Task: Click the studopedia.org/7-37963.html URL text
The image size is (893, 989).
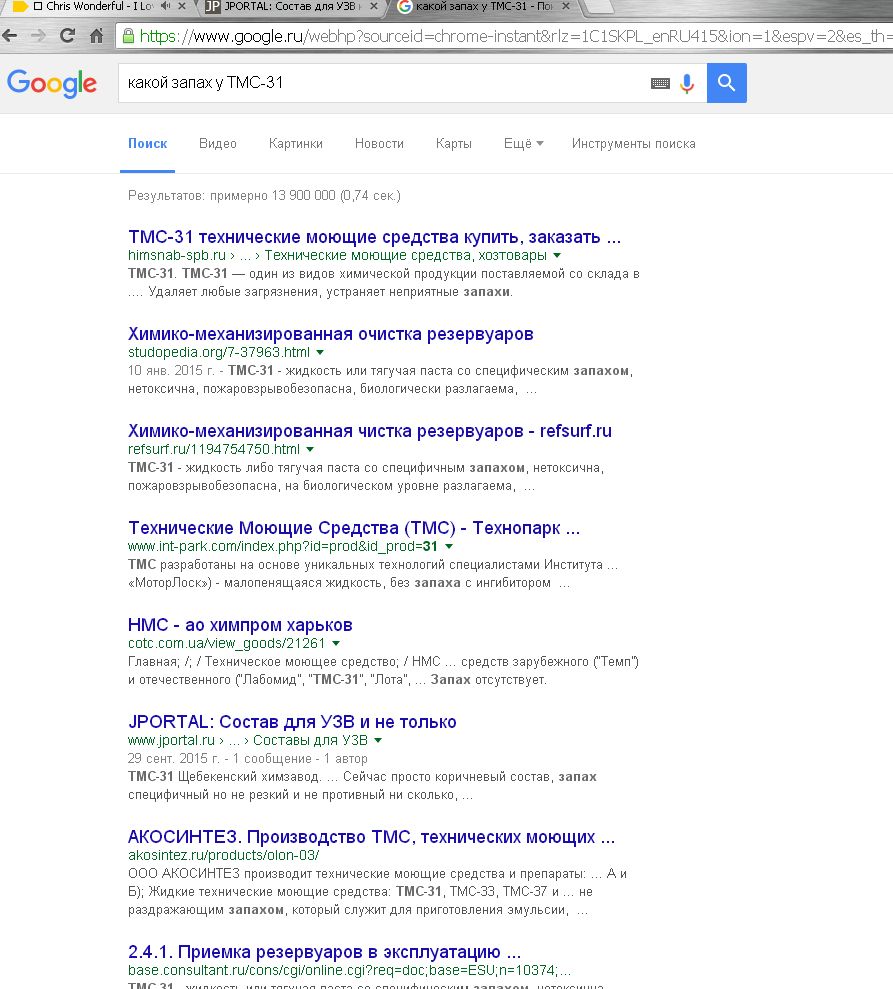Action: coord(219,353)
